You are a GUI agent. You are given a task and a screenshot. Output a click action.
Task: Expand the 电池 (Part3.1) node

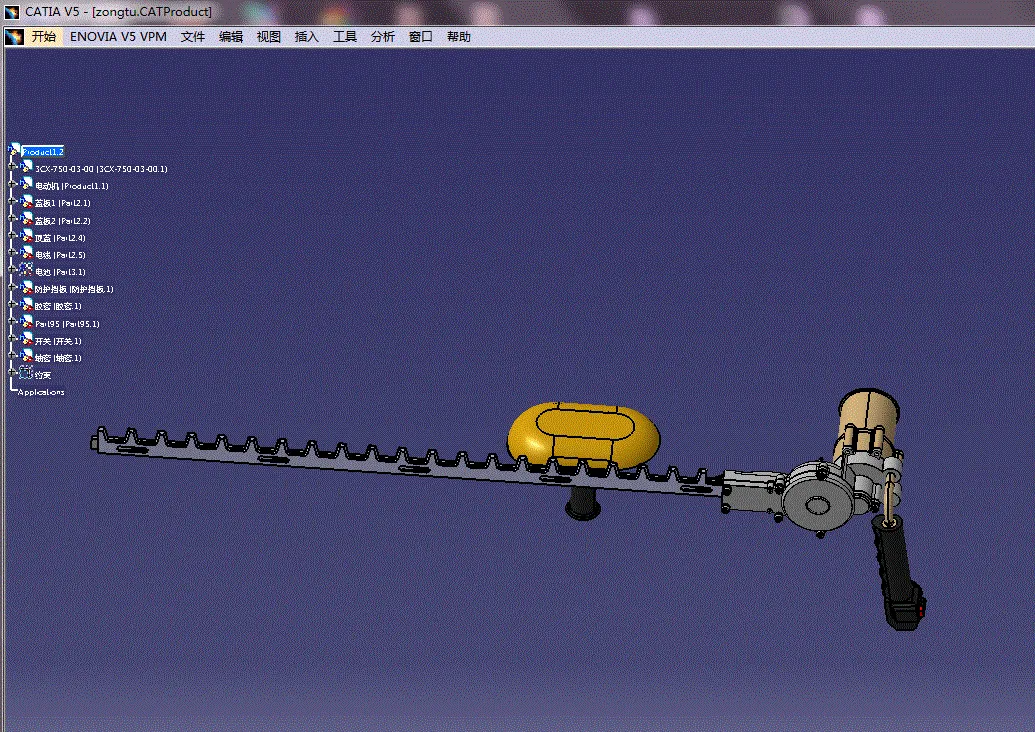pyautogui.click(x=12, y=269)
